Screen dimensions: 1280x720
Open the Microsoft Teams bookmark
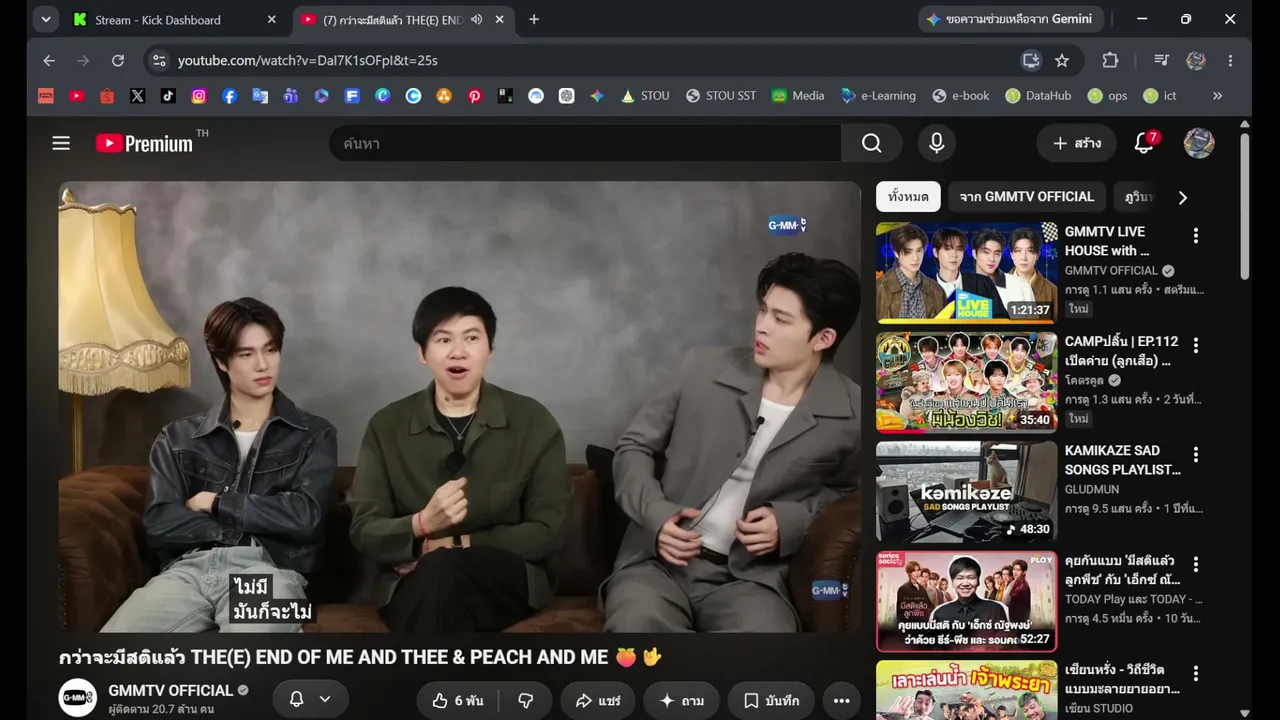pyautogui.click(x=290, y=96)
